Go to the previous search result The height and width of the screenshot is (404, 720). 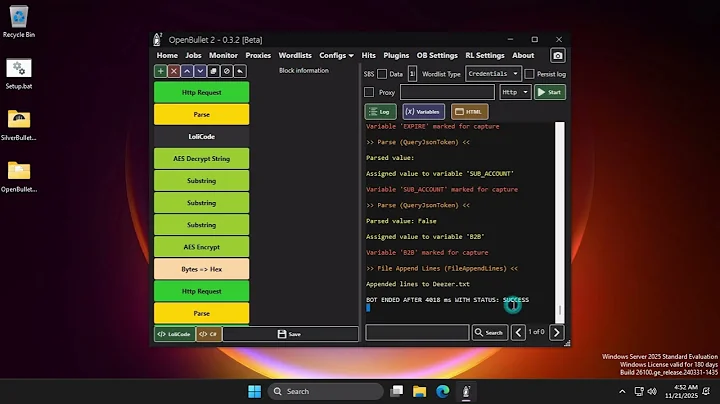pos(518,332)
